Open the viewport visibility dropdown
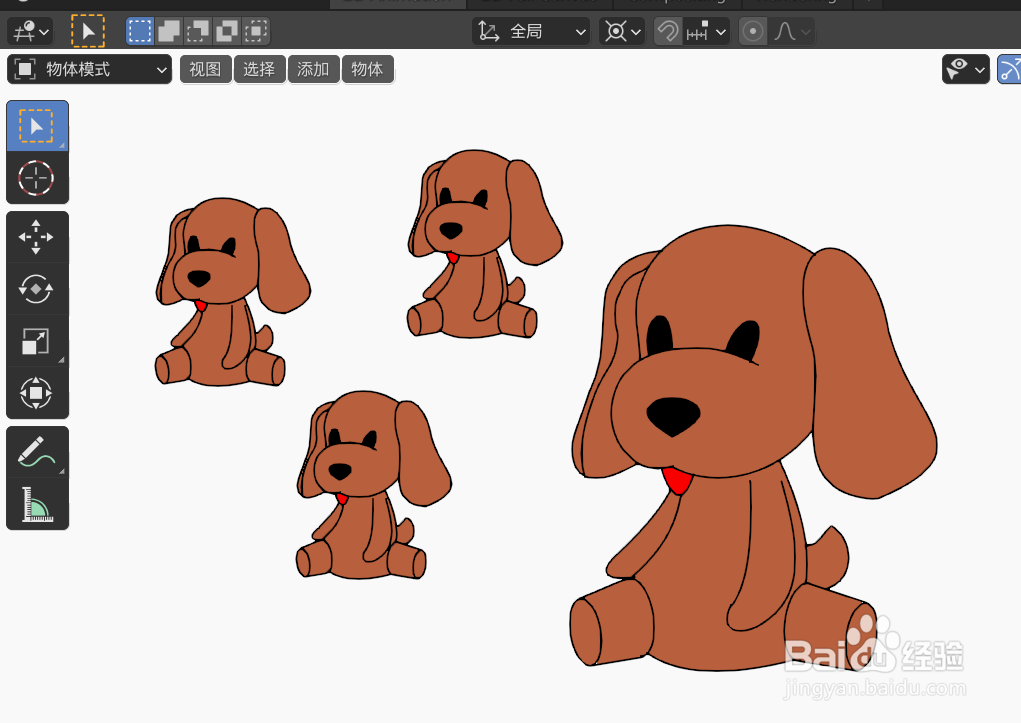The height and width of the screenshot is (723, 1021). pos(966,69)
